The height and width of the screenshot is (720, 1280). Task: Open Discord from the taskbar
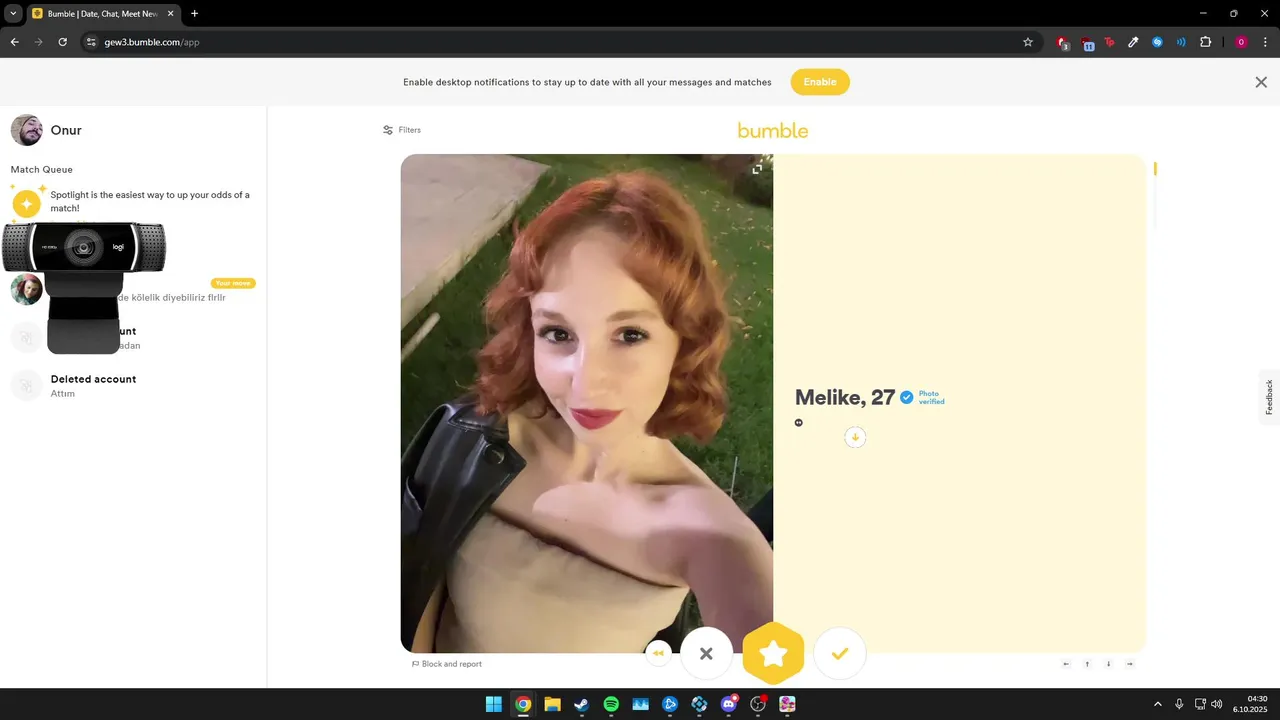coord(729,704)
